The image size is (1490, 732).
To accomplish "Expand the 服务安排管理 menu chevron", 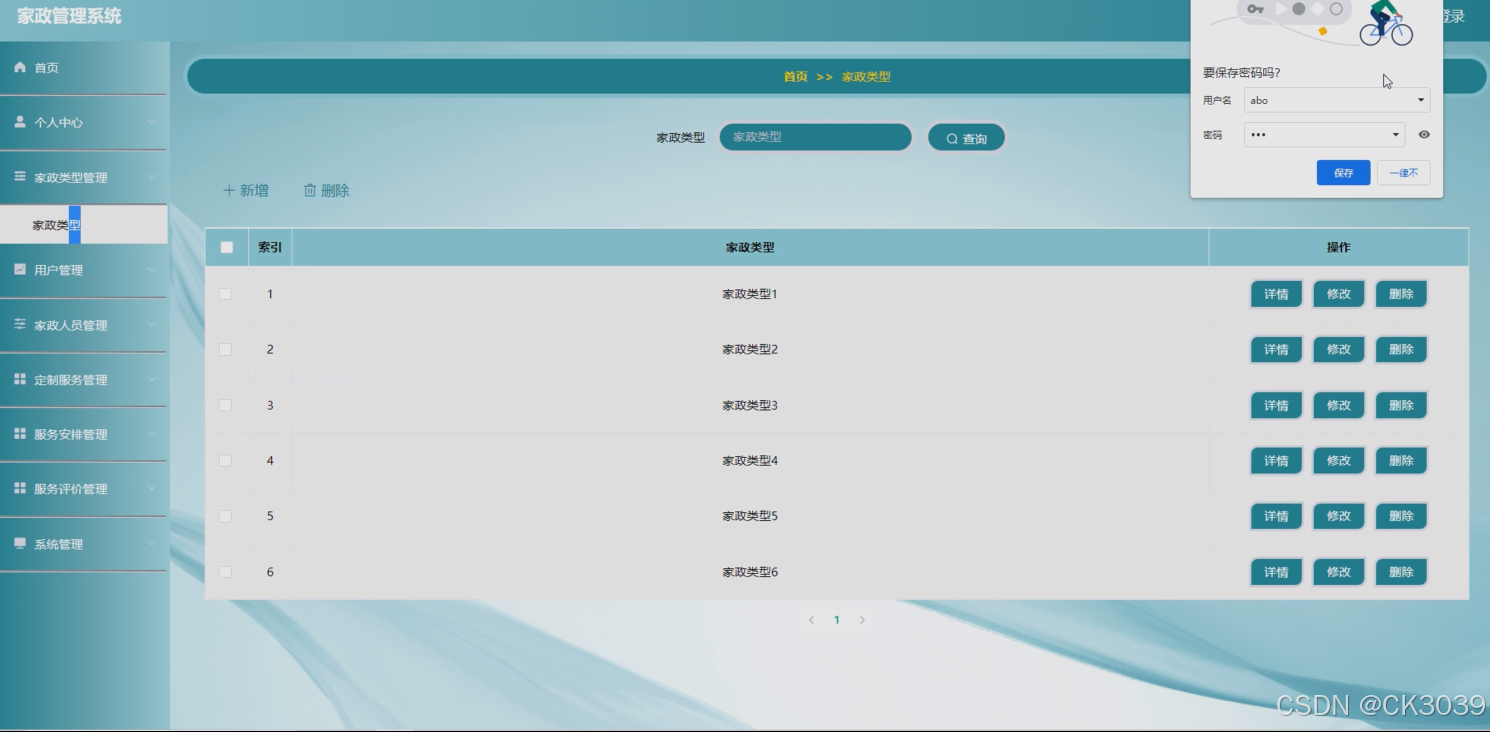I will click(152, 434).
